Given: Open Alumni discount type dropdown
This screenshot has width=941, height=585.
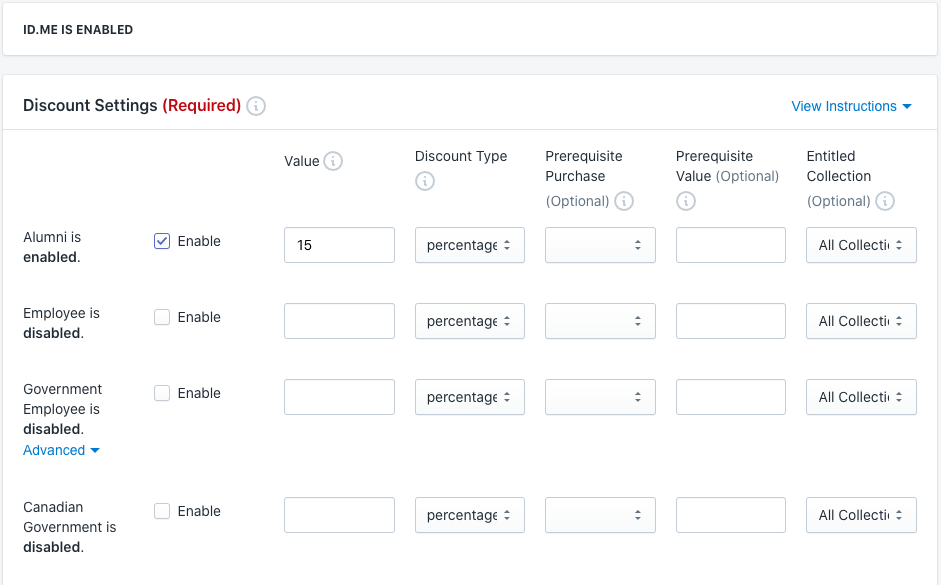Looking at the screenshot, I should tap(470, 245).
